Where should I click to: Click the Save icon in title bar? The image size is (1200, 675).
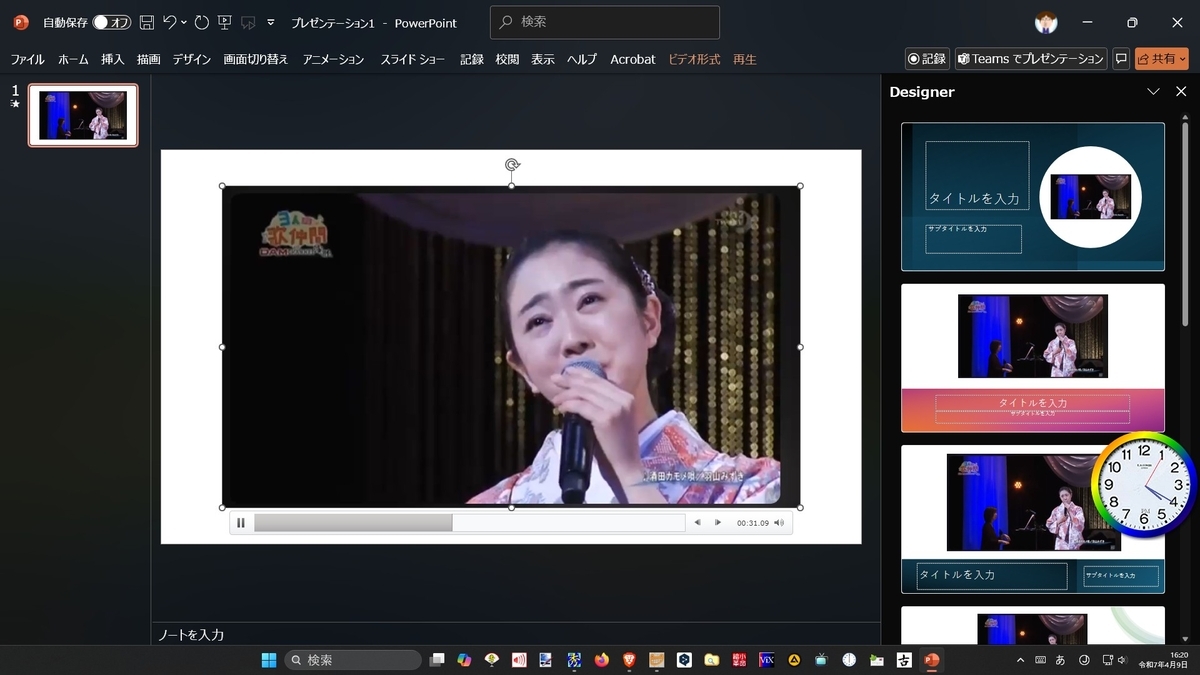[x=147, y=22]
